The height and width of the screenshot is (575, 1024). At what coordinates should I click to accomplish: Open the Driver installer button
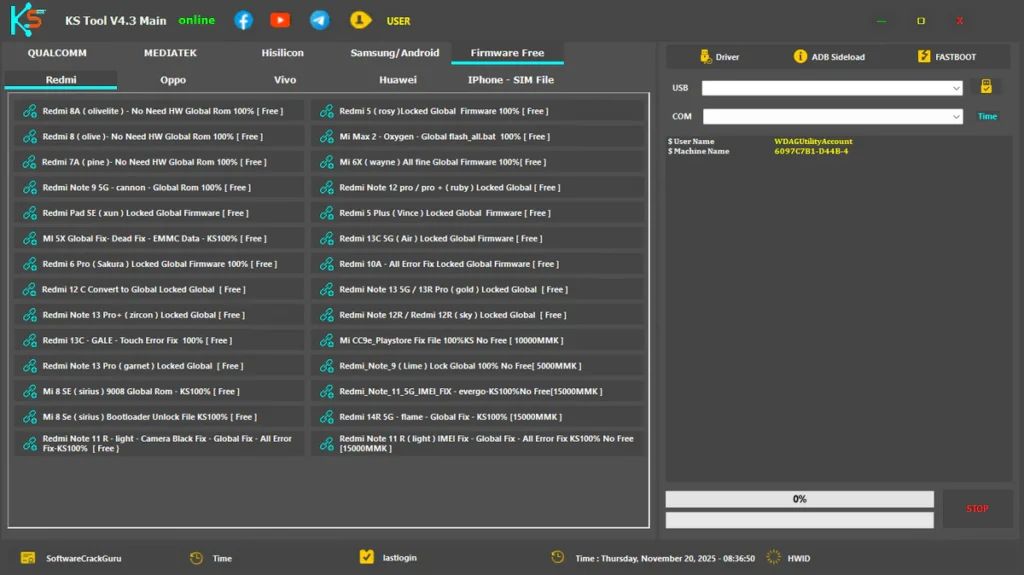[x=719, y=57]
